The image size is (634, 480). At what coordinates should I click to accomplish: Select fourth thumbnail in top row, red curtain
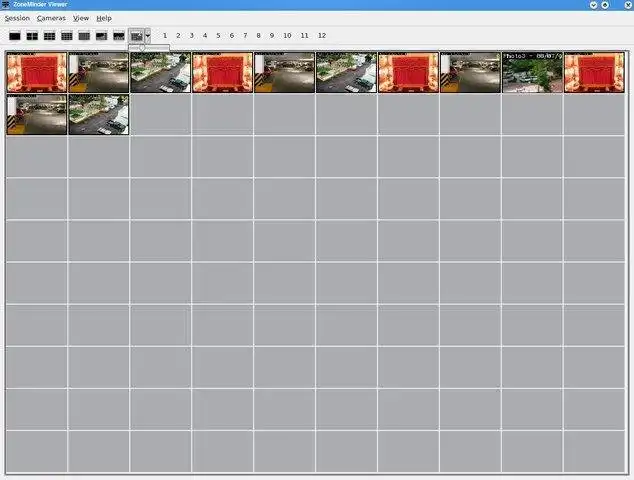222,72
